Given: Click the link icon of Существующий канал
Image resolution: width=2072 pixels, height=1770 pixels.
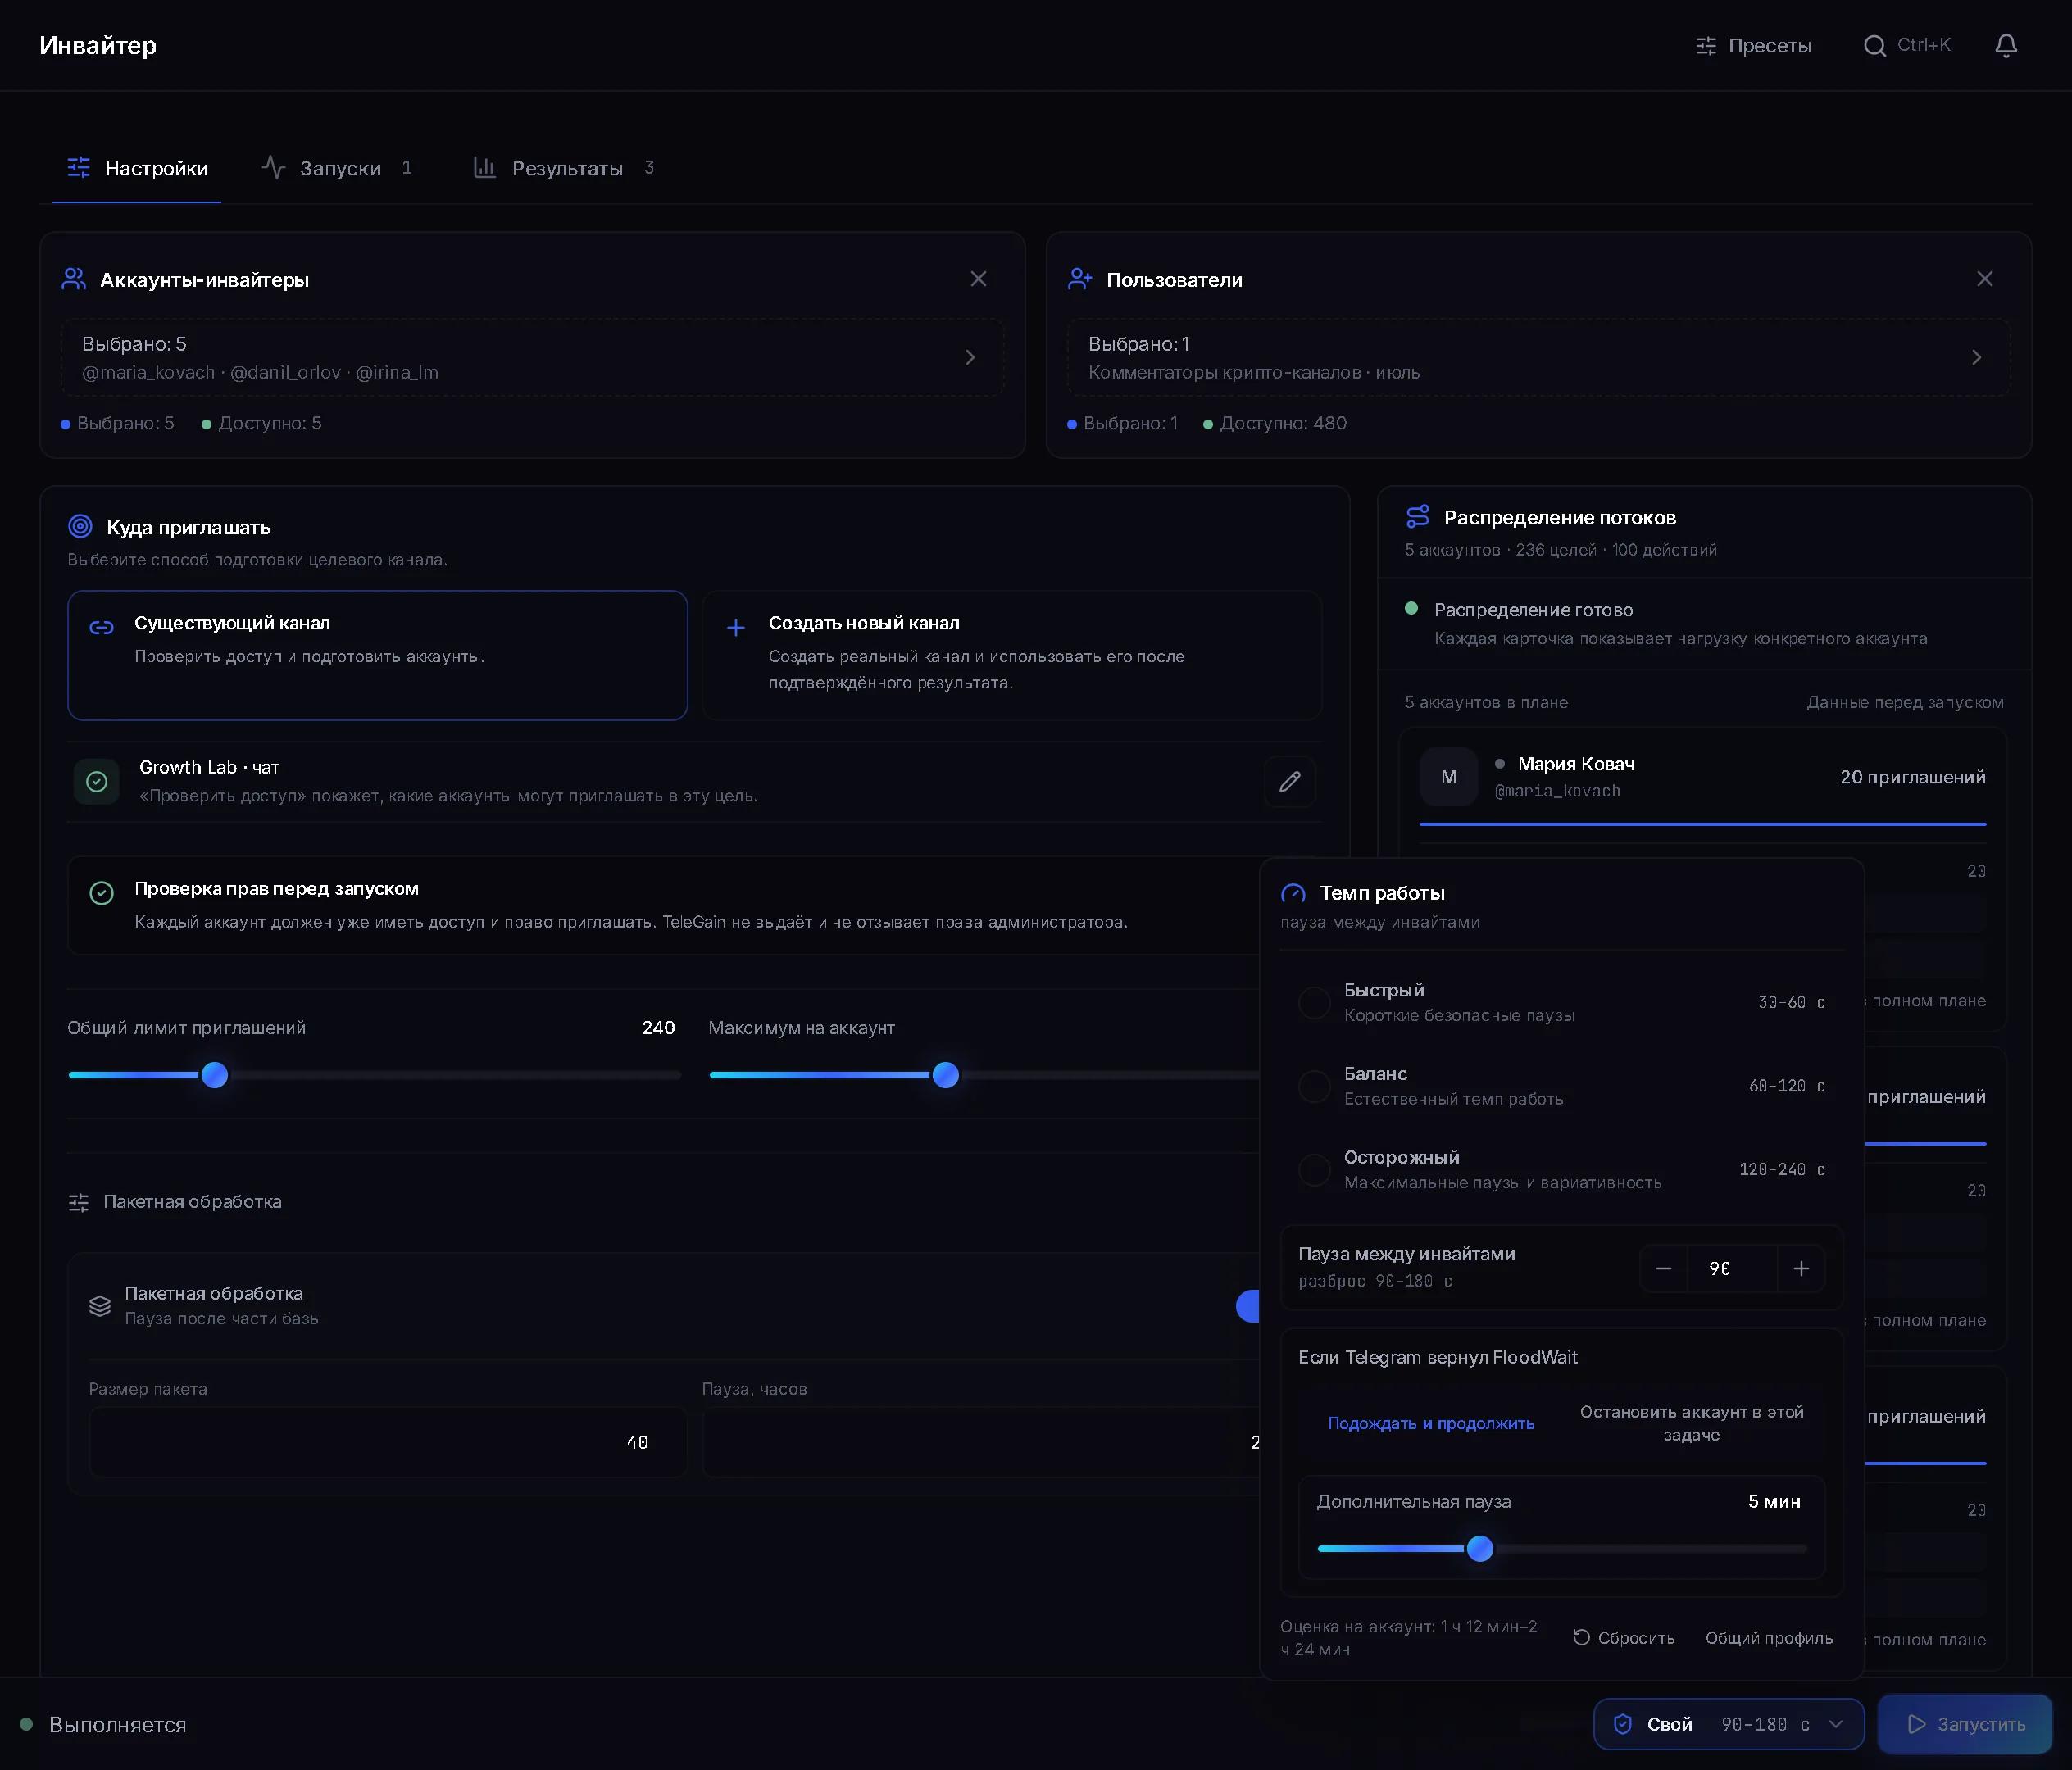Looking at the screenshot, I should (x=102, y=628).
